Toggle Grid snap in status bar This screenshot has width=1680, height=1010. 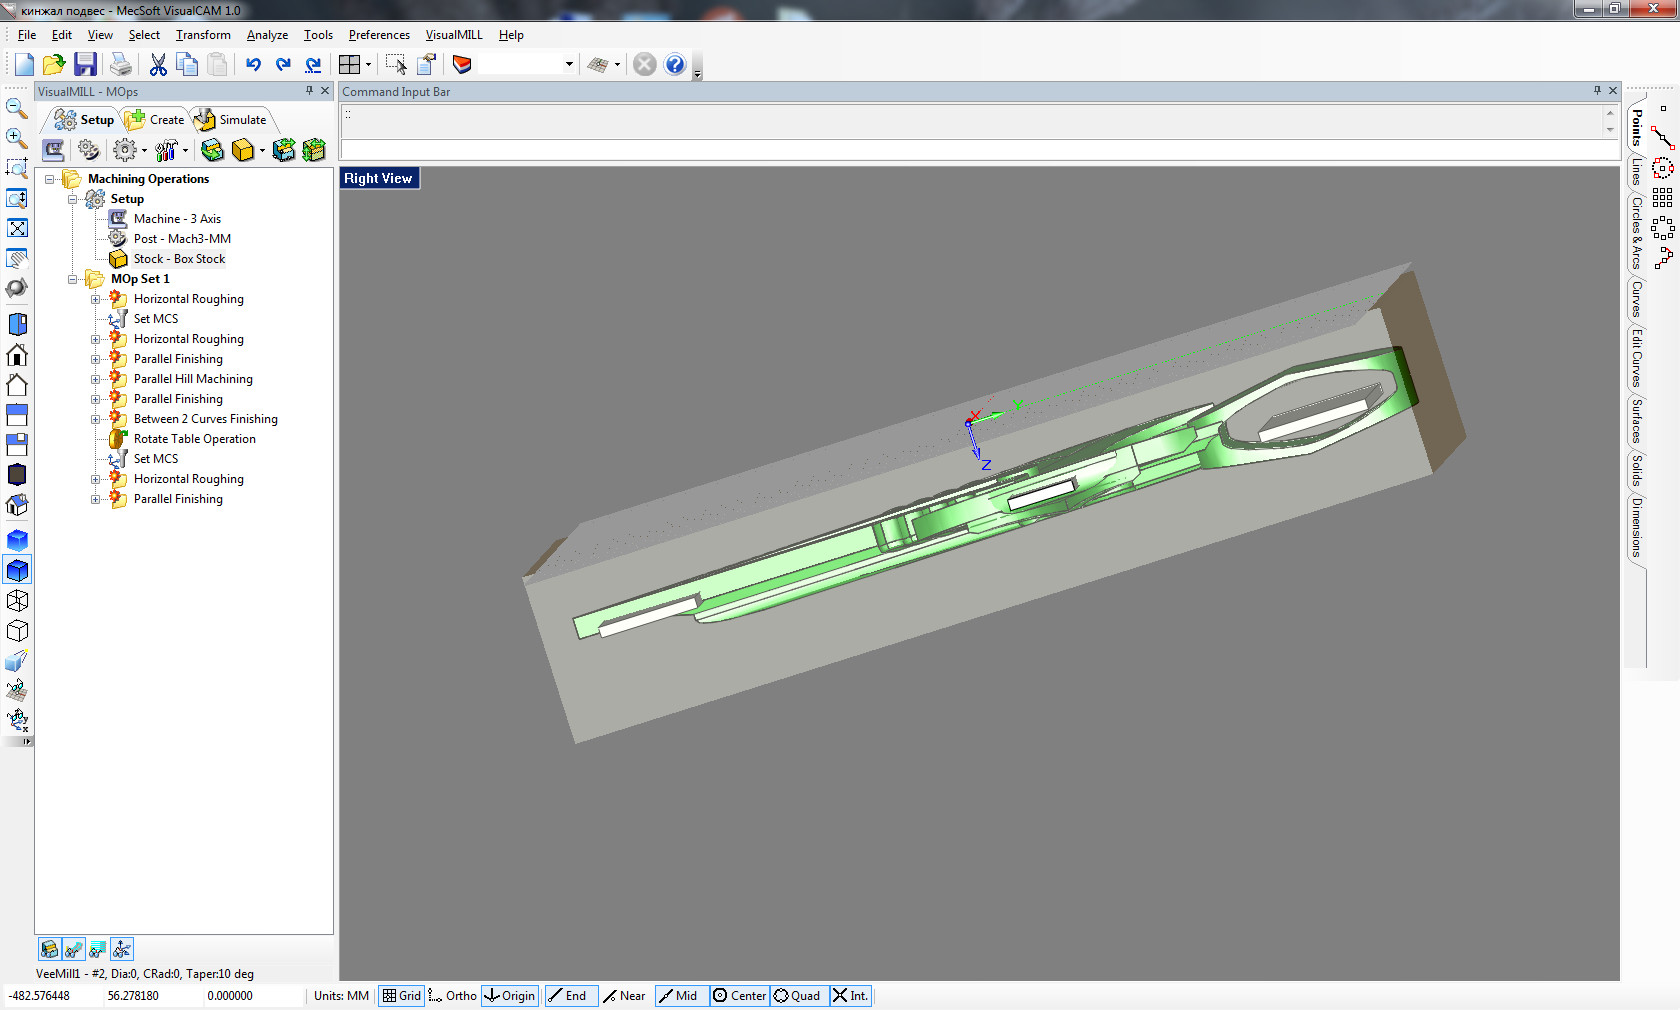click(x=402, y=996)
